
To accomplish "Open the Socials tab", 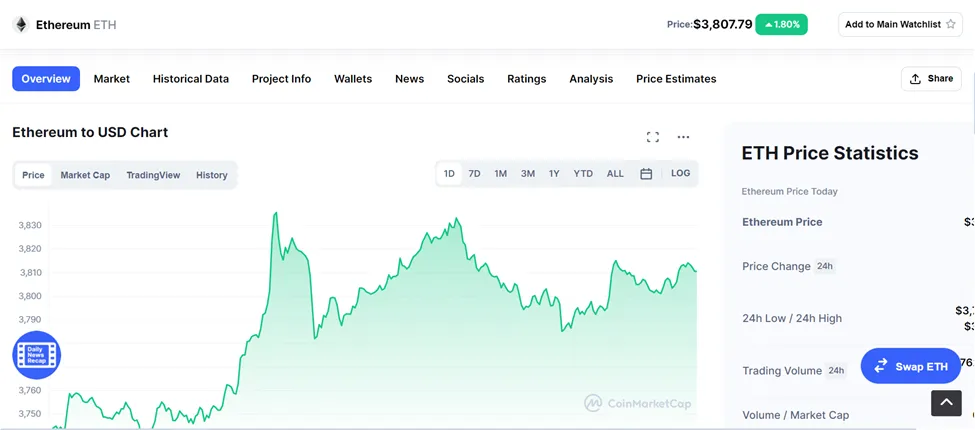I will coord(466,79).
